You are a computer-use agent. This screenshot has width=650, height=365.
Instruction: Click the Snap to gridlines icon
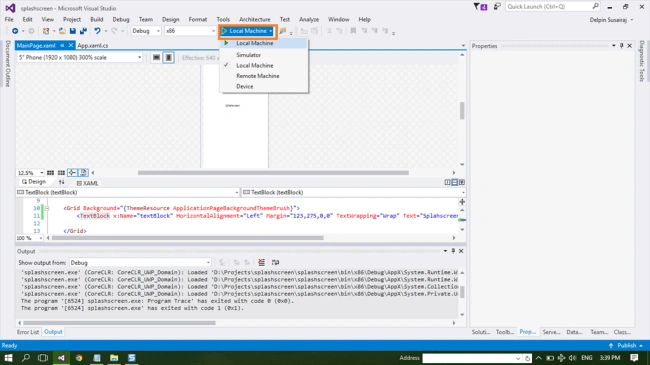click(61, 173)
